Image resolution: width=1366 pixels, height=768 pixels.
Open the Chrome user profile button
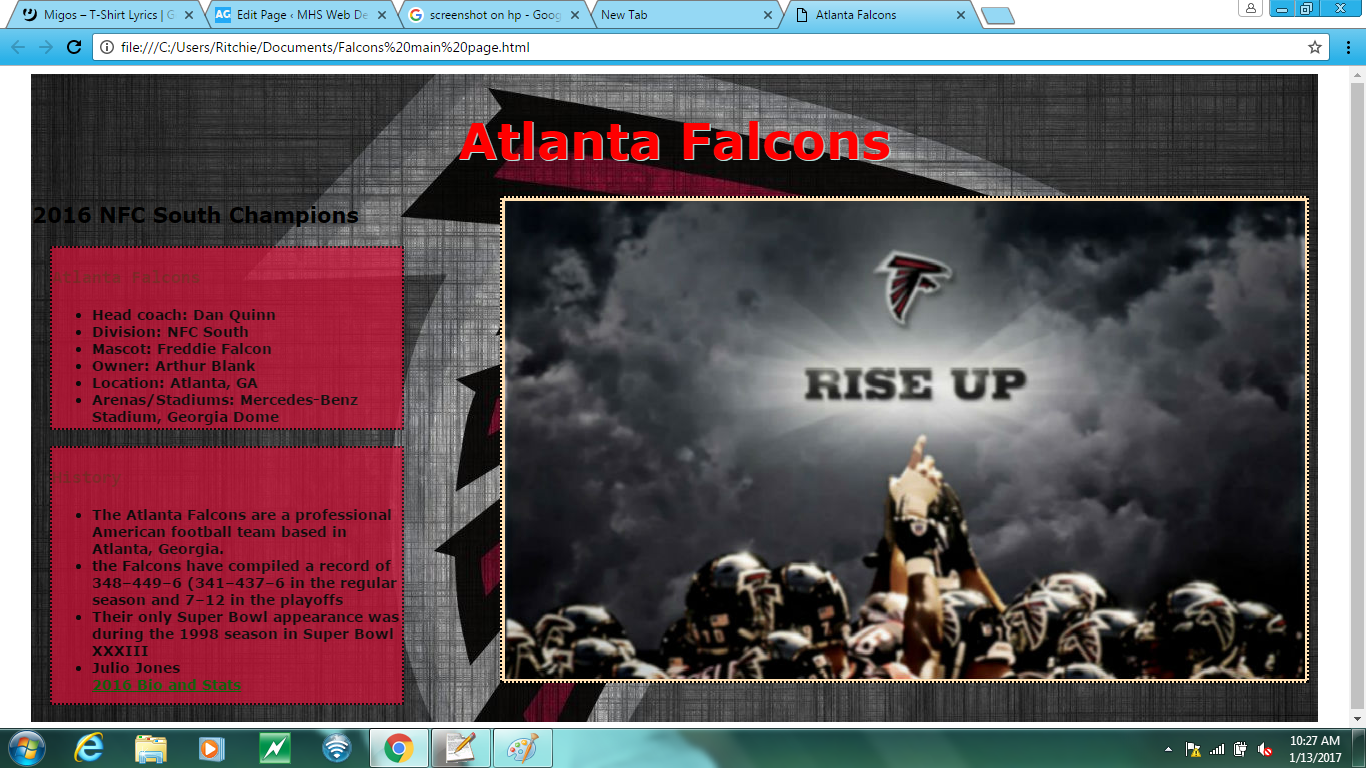[1250, 9]
